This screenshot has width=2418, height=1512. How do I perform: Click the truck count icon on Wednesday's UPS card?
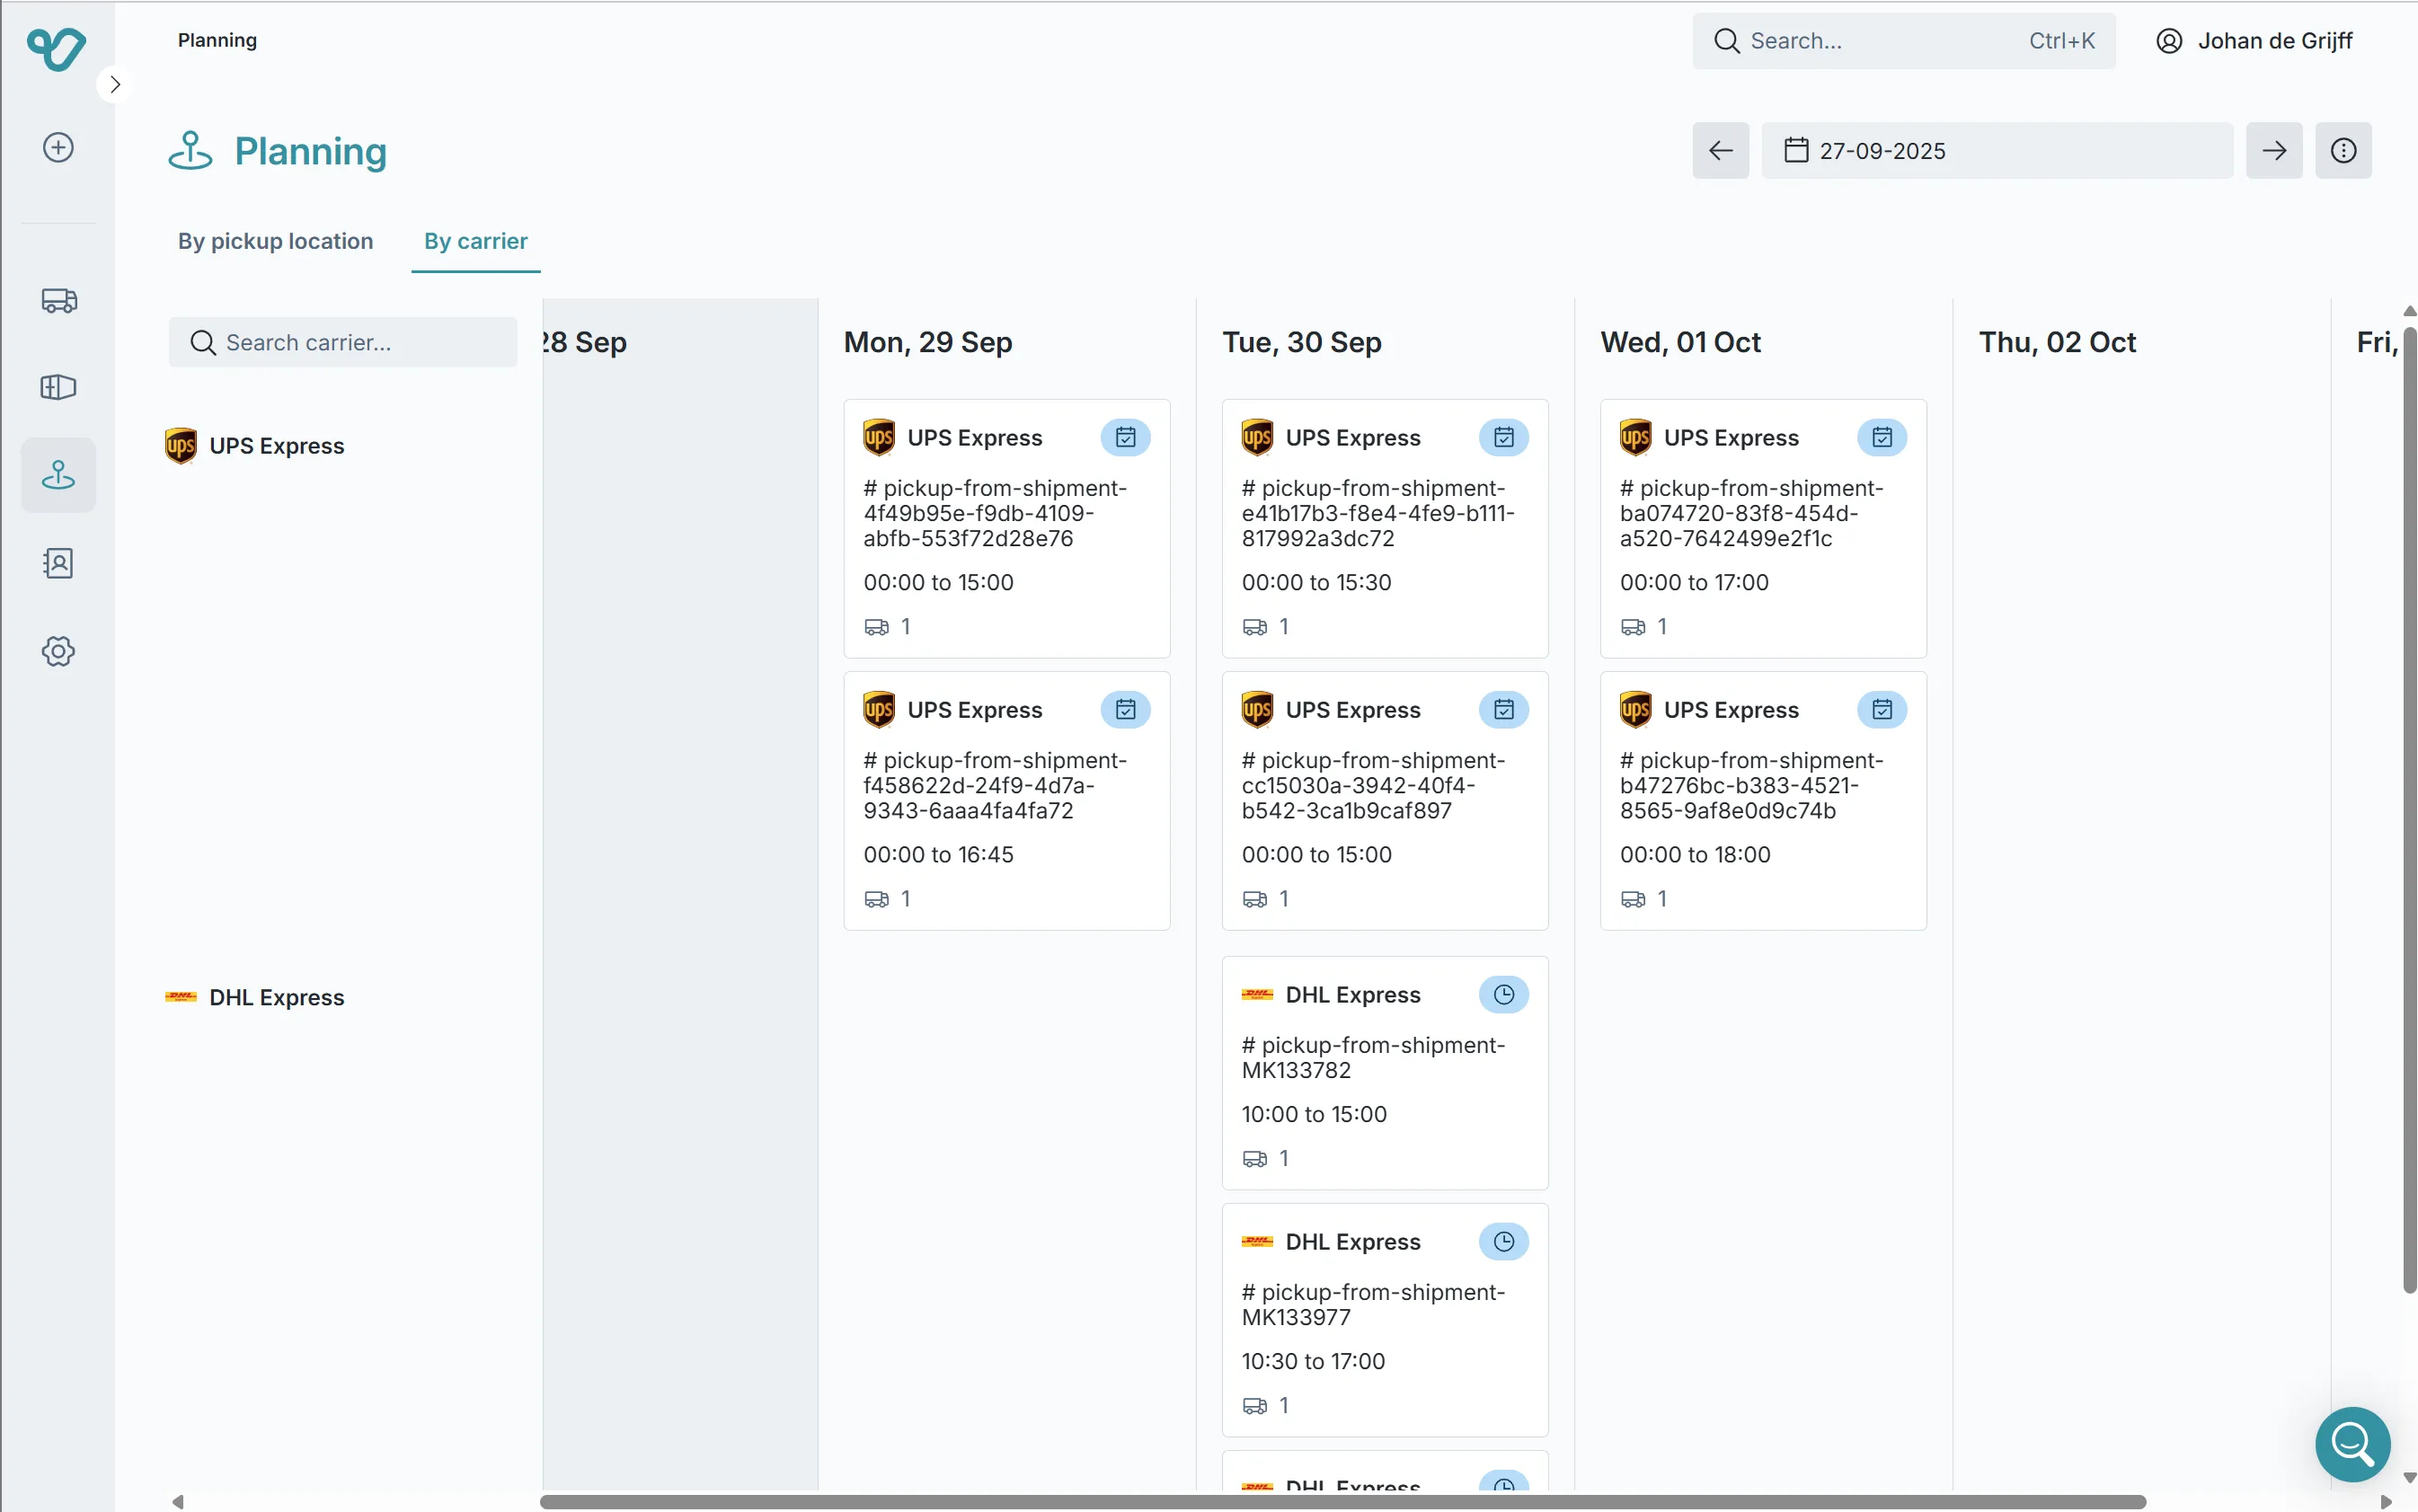click(x=1634, y=626)
